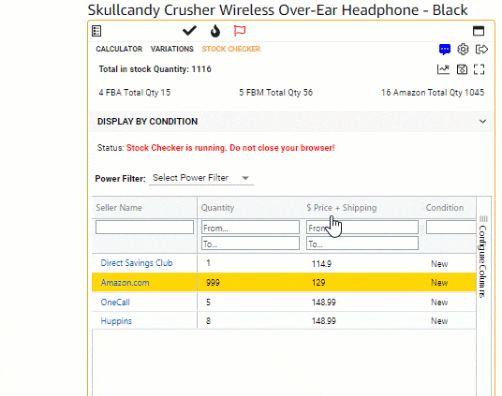Click the Excel export icon
The height and width of the screenshot is (396, 502).
462,69
